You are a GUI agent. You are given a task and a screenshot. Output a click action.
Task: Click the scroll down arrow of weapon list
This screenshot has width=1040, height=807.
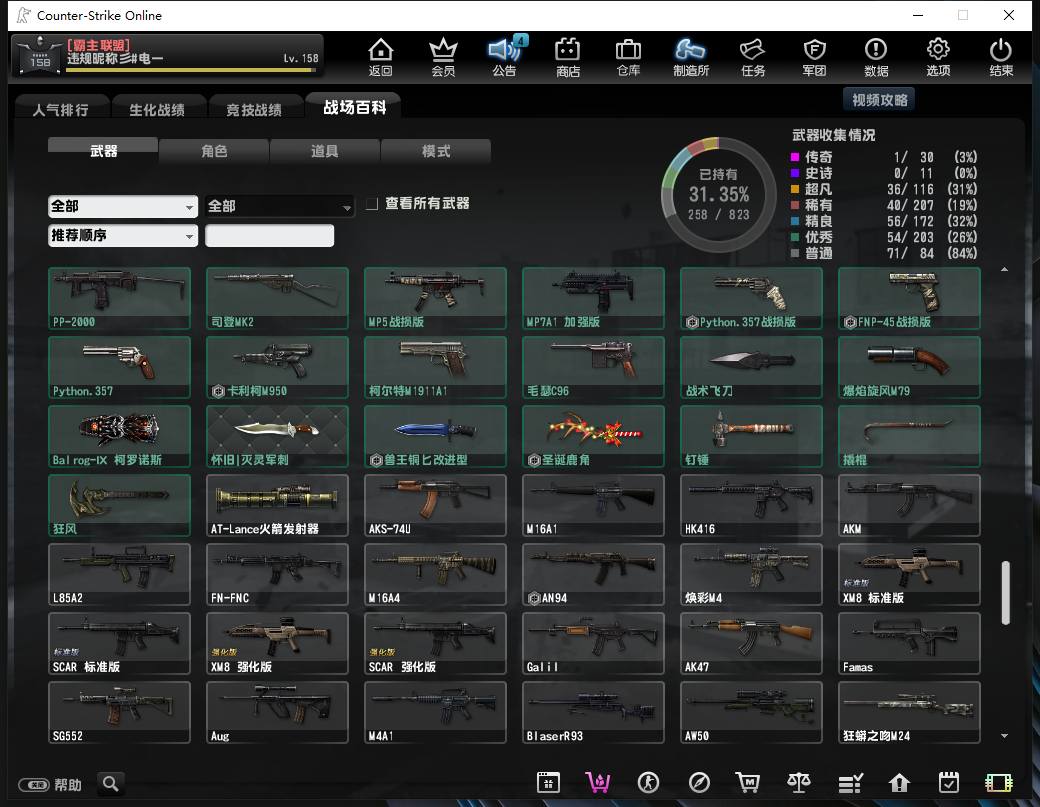[x=1004, y=735]
